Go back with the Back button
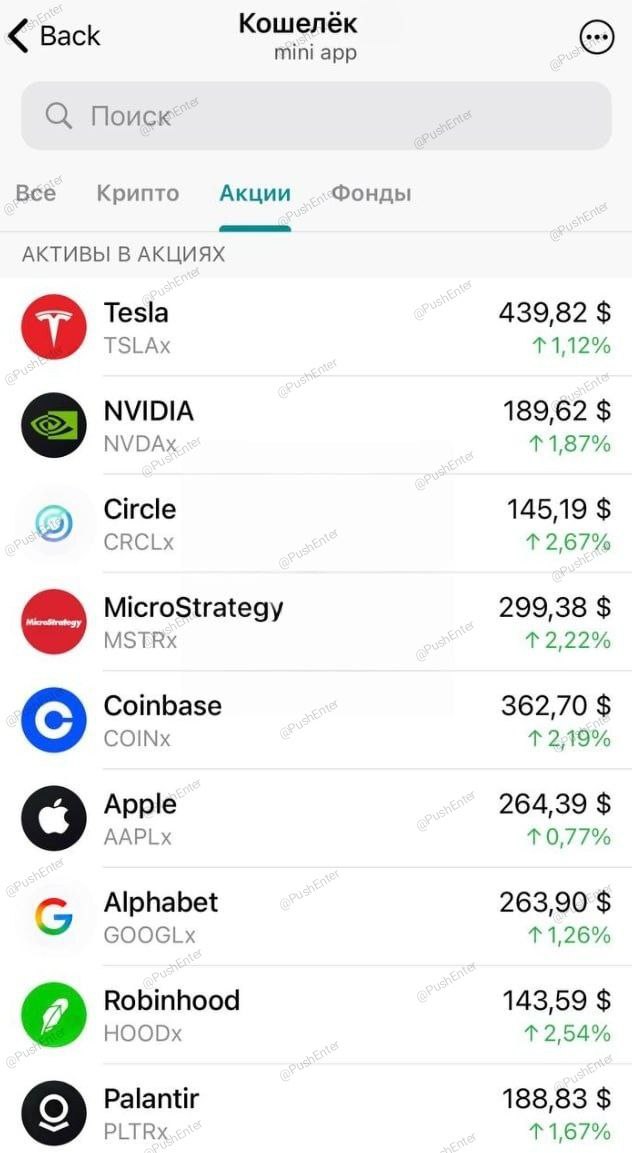Image resolution: width=632 pixels, height=1153 pixels. [54, 36]
